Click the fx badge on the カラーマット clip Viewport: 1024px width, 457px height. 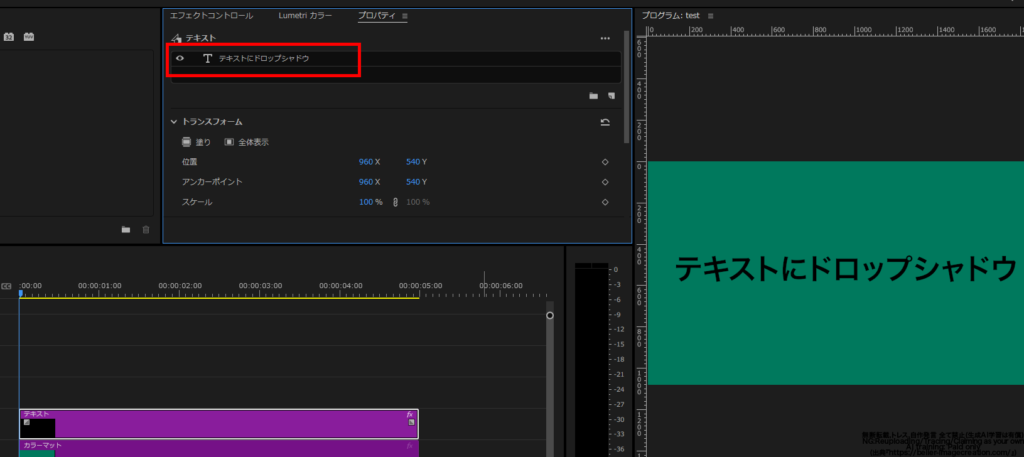(x=410, y=446)
